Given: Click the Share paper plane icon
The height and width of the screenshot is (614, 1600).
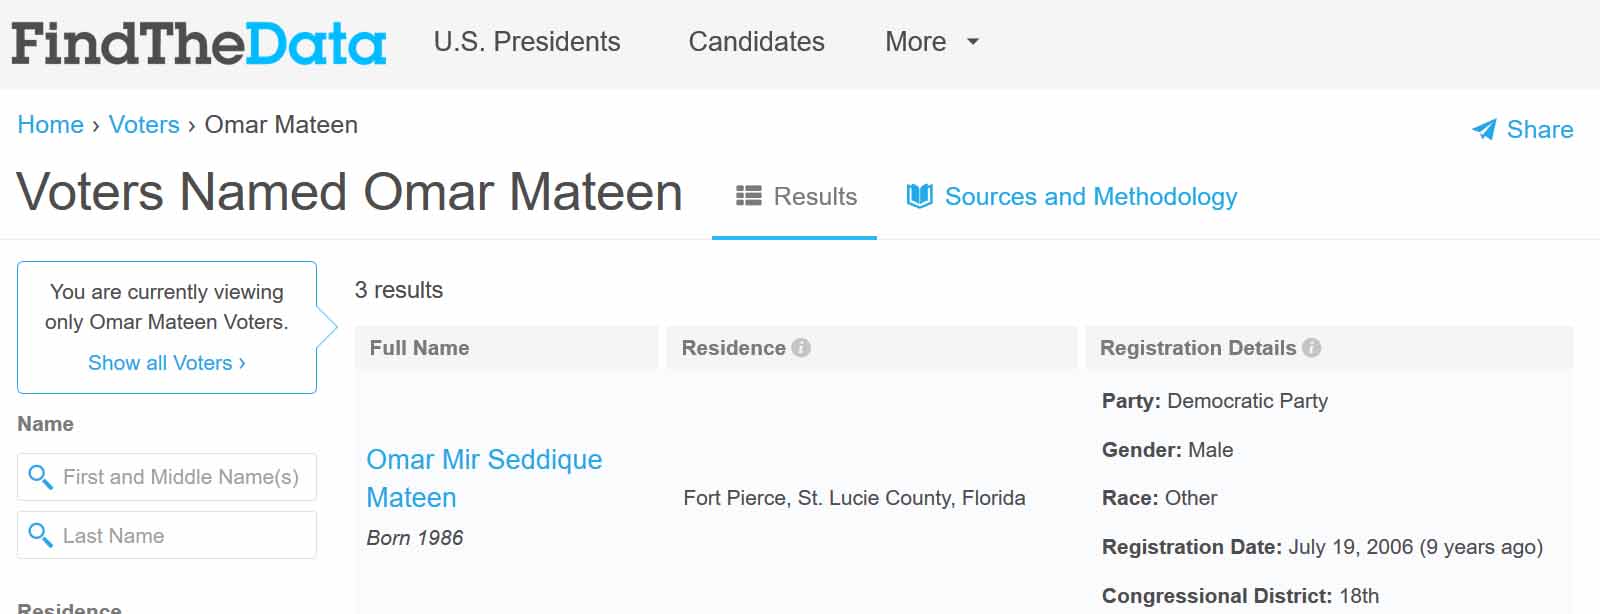Looking at the screenshot, I should click(1484, 130).
